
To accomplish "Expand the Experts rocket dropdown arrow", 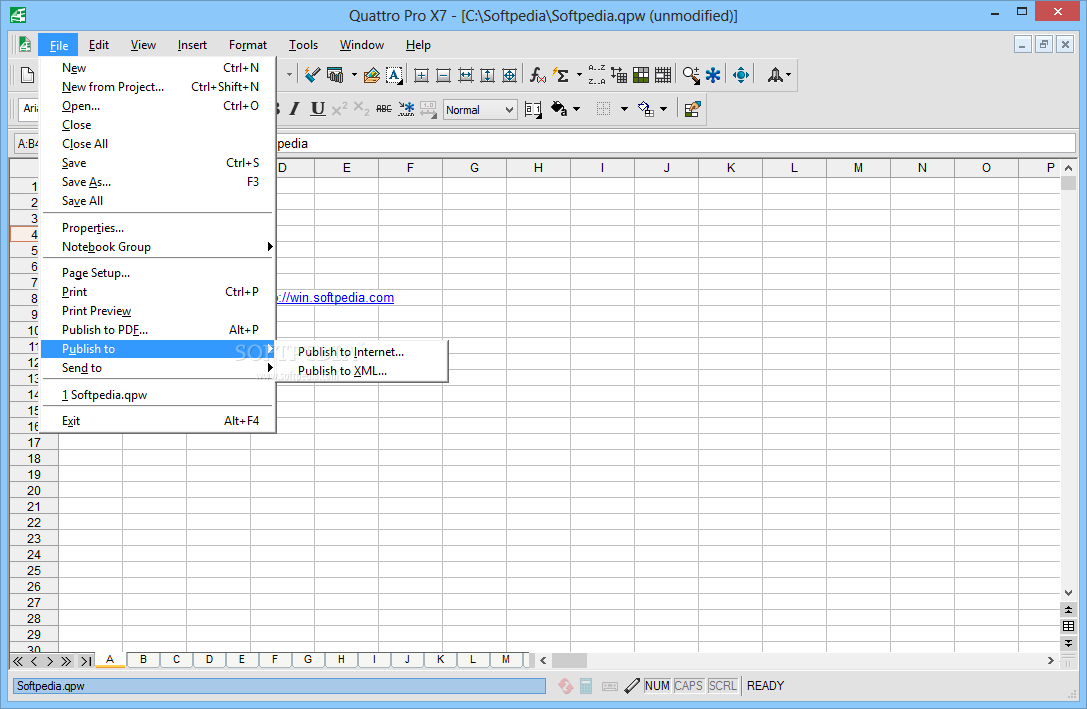I will (x=789, y=75).
